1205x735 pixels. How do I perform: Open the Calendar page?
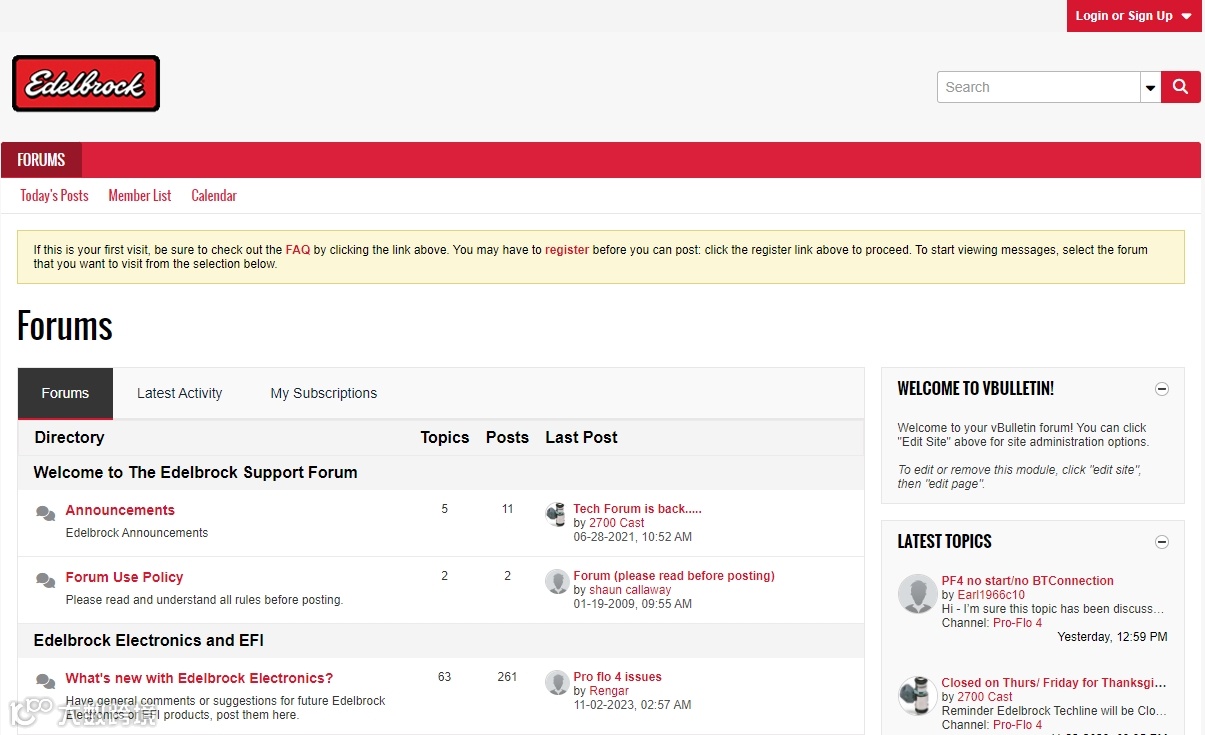tap(214, 196)
